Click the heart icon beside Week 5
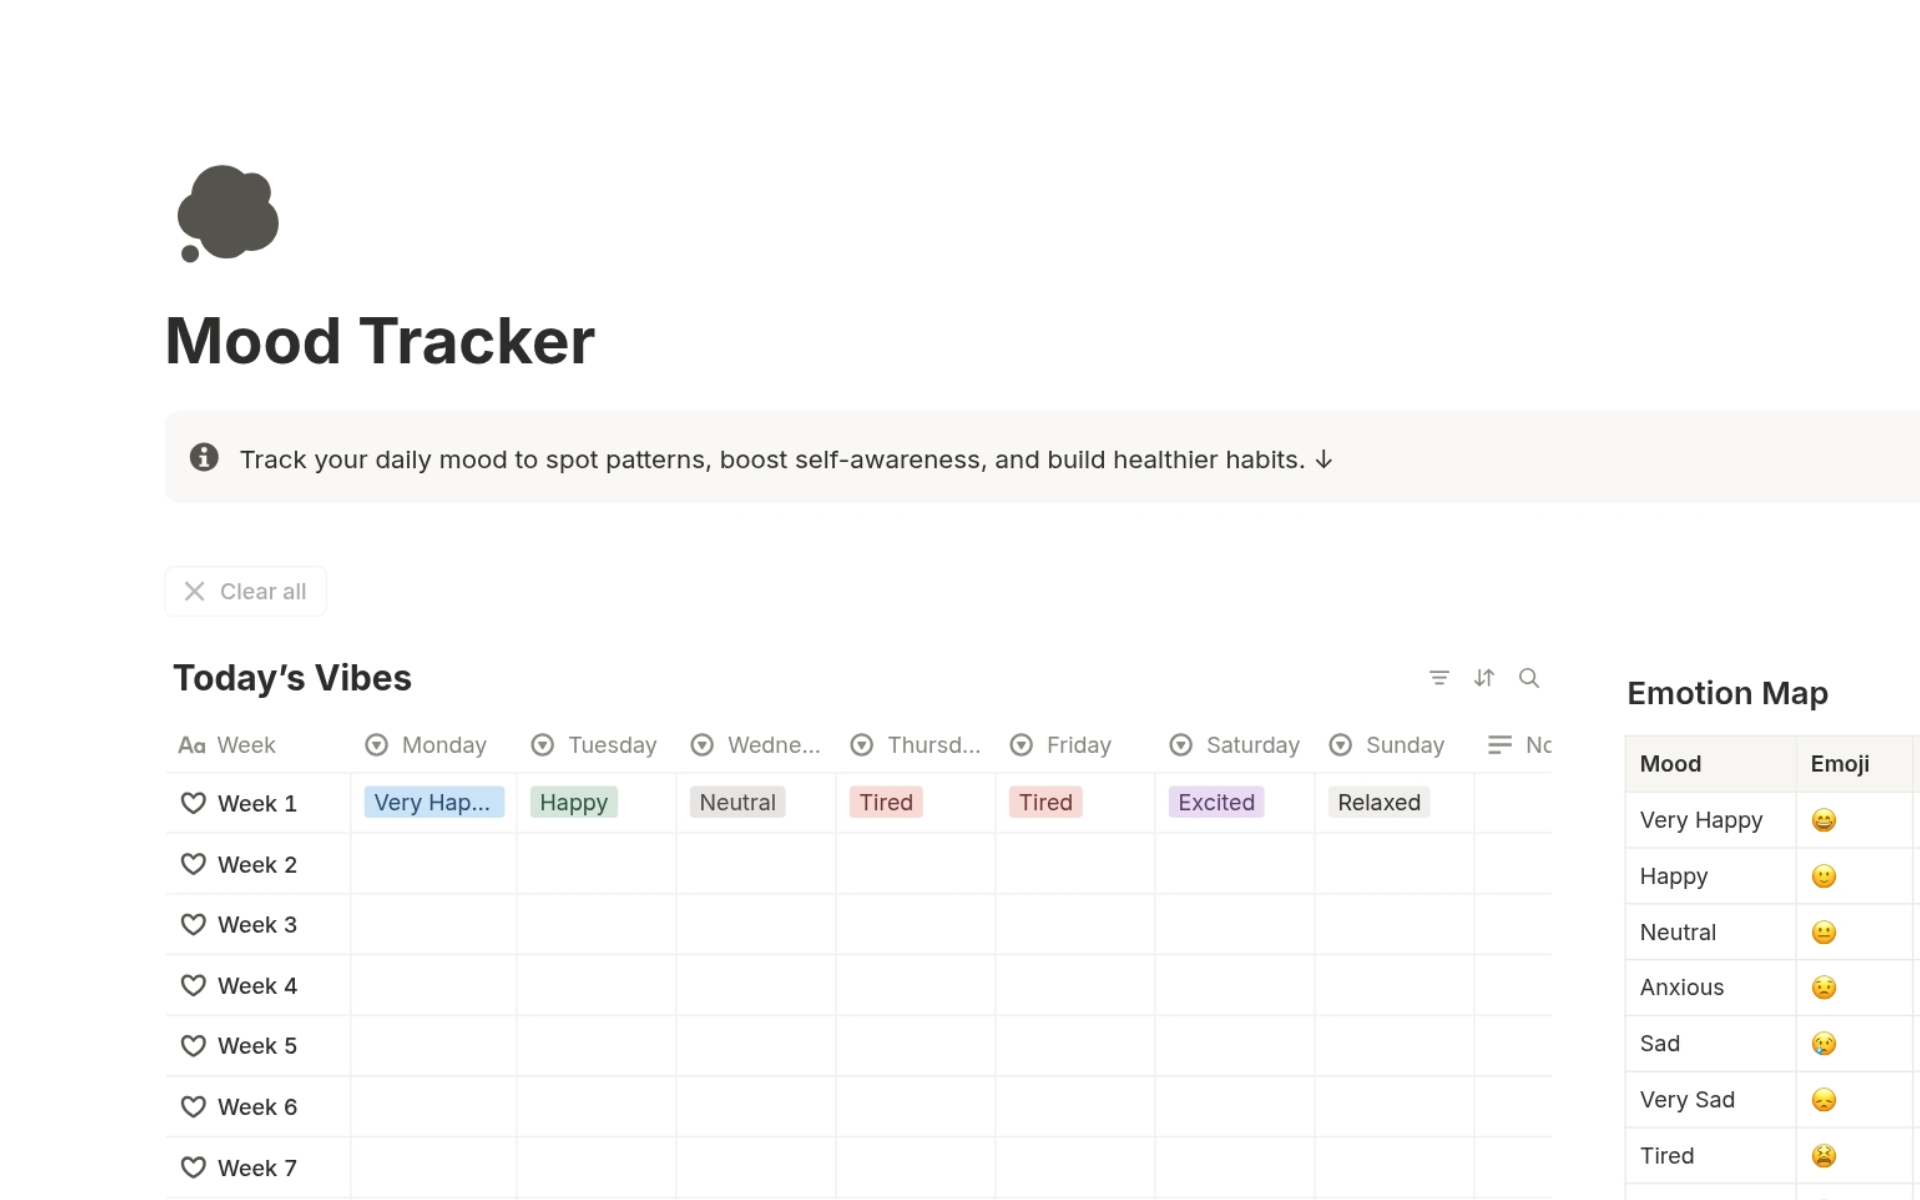 193,1045
